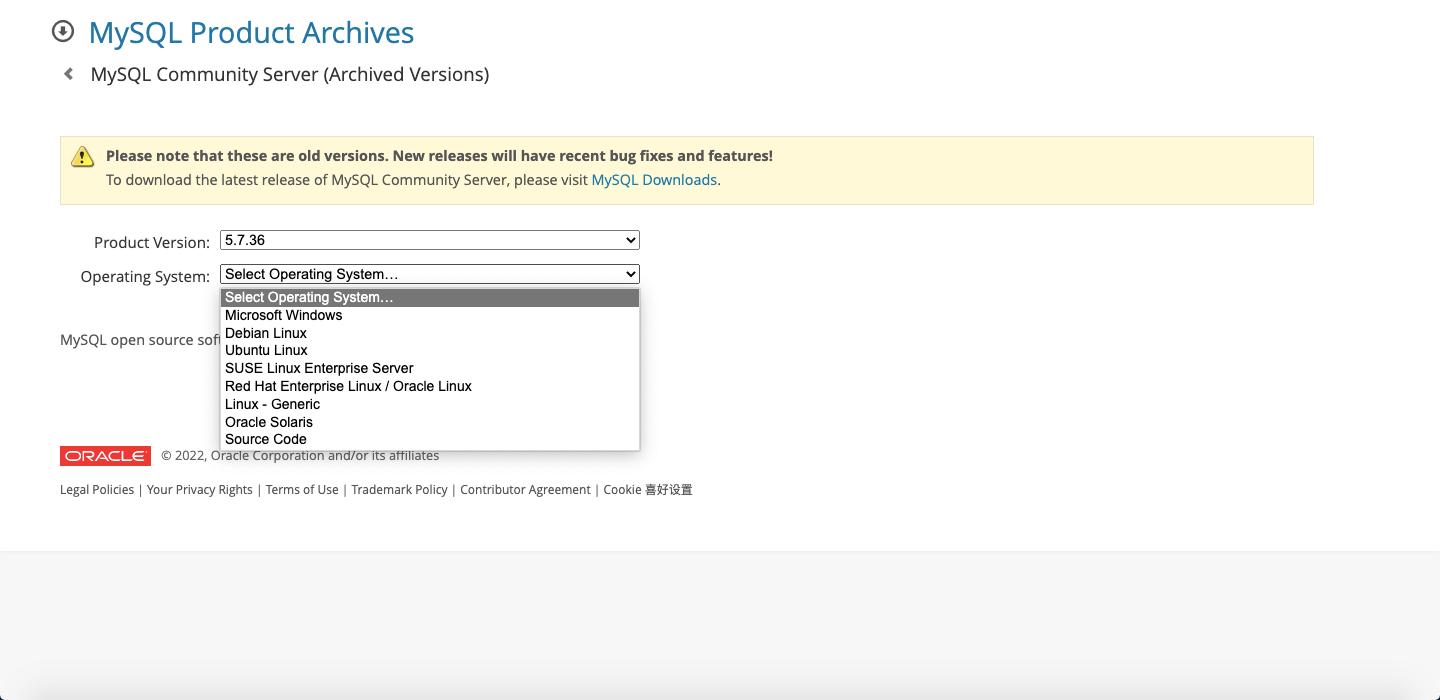The height and width of the screenshot is (700, 1440).
Task: Choose Linux - Generic option
Action: [x=430, y=404]
